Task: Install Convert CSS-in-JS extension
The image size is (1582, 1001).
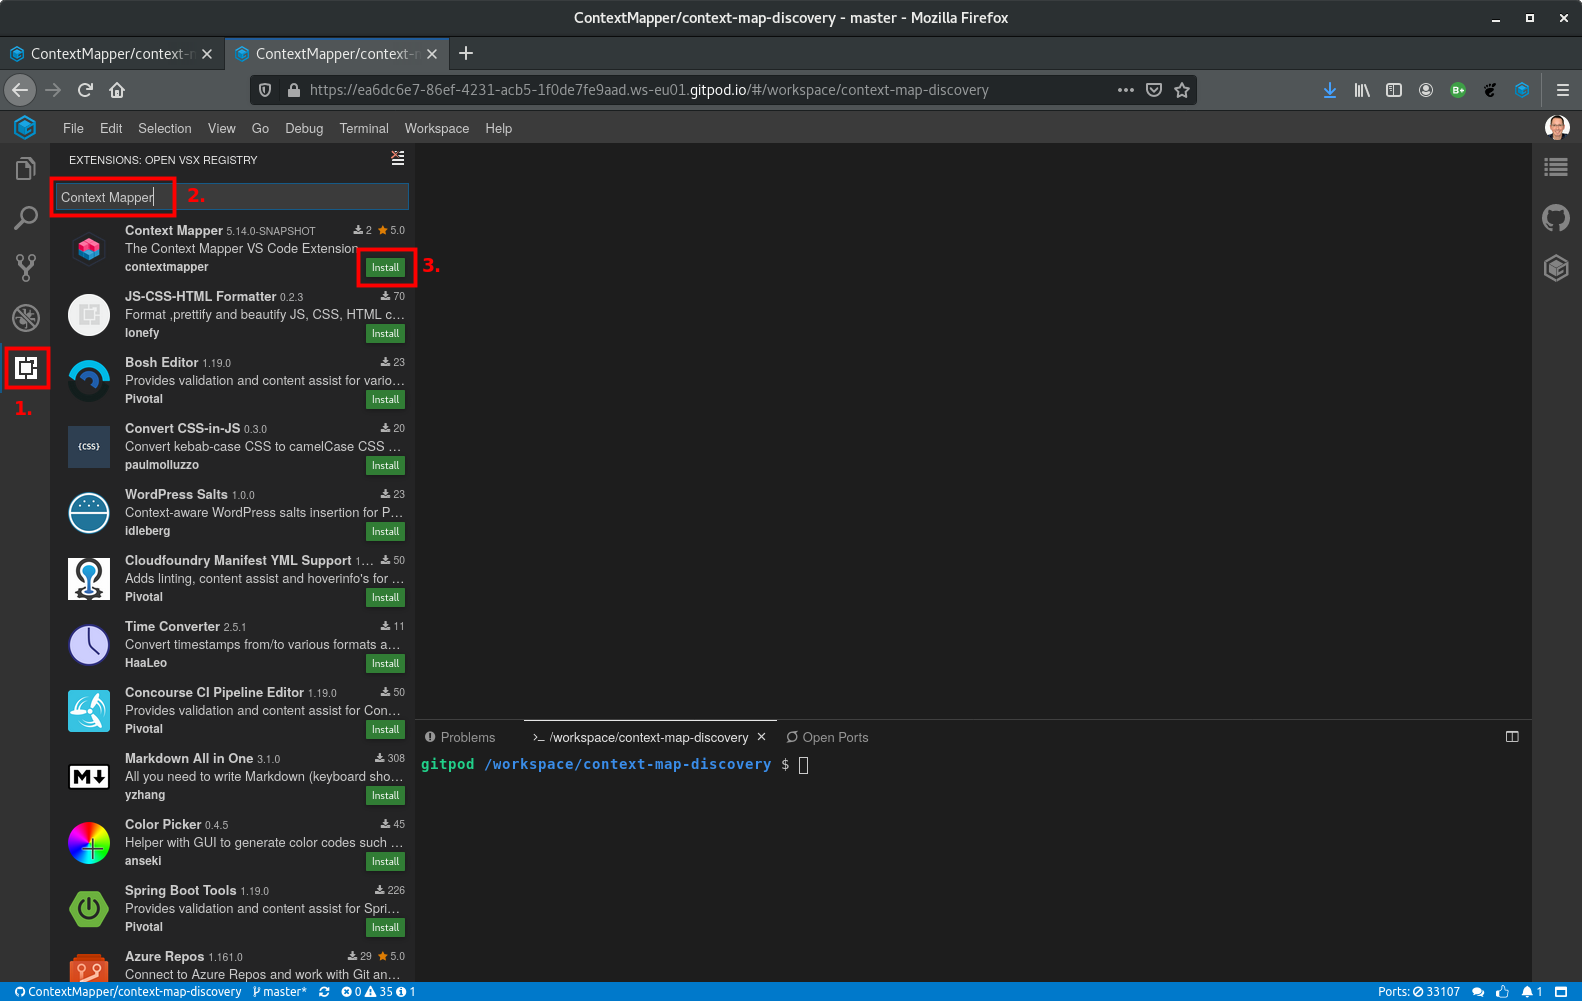Action: 385,466
